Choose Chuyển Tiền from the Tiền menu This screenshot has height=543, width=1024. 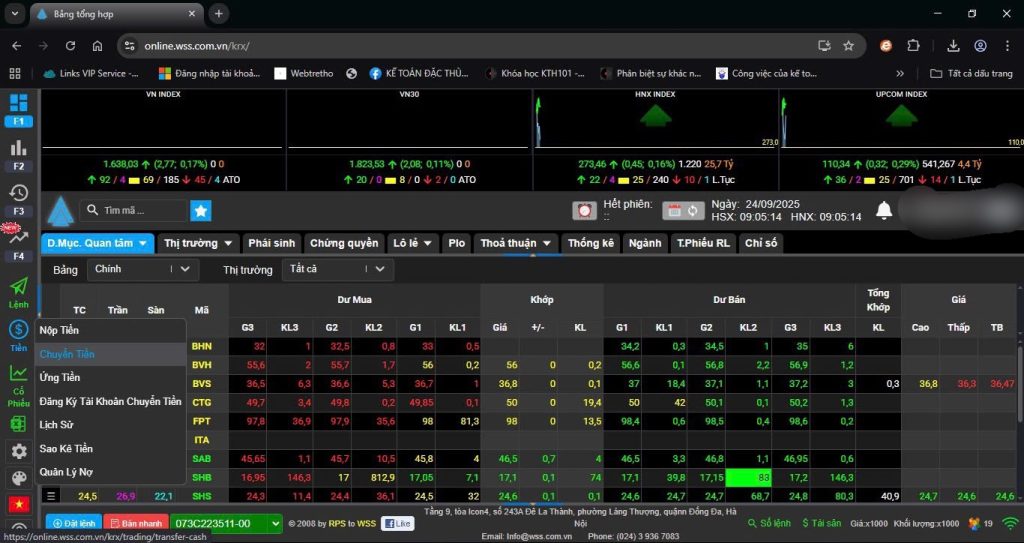tap(67, 354)
